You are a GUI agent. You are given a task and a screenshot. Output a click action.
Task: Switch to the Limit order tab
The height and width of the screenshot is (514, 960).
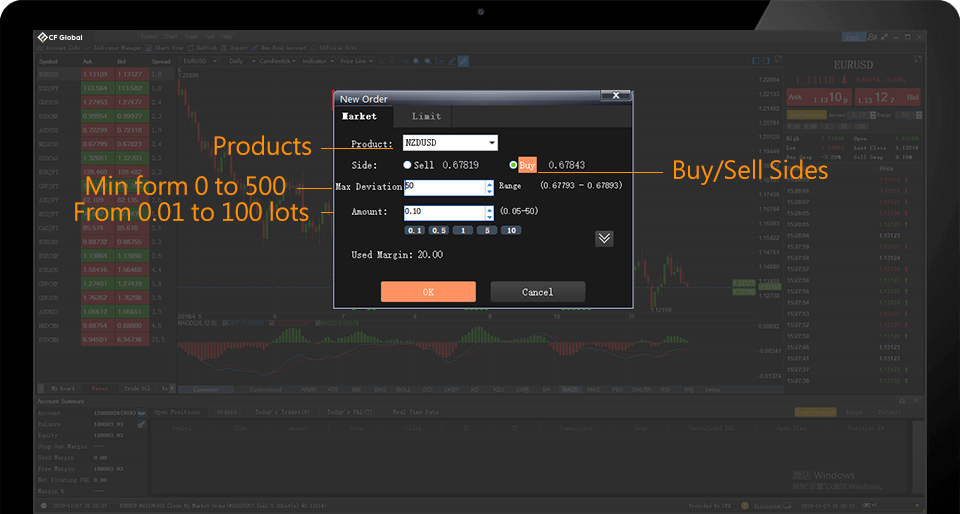coord(426,117)
